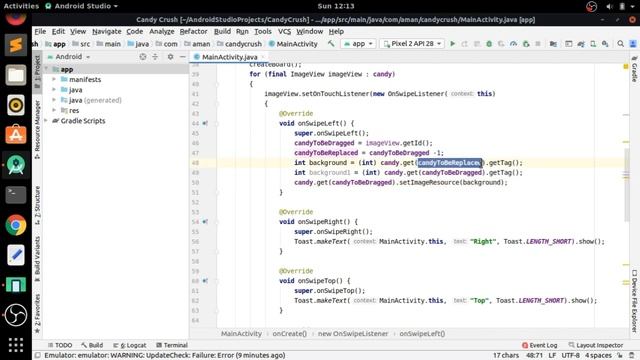The image size is (640, 360).
Task: Open the File menu
Action: point(40,31)
